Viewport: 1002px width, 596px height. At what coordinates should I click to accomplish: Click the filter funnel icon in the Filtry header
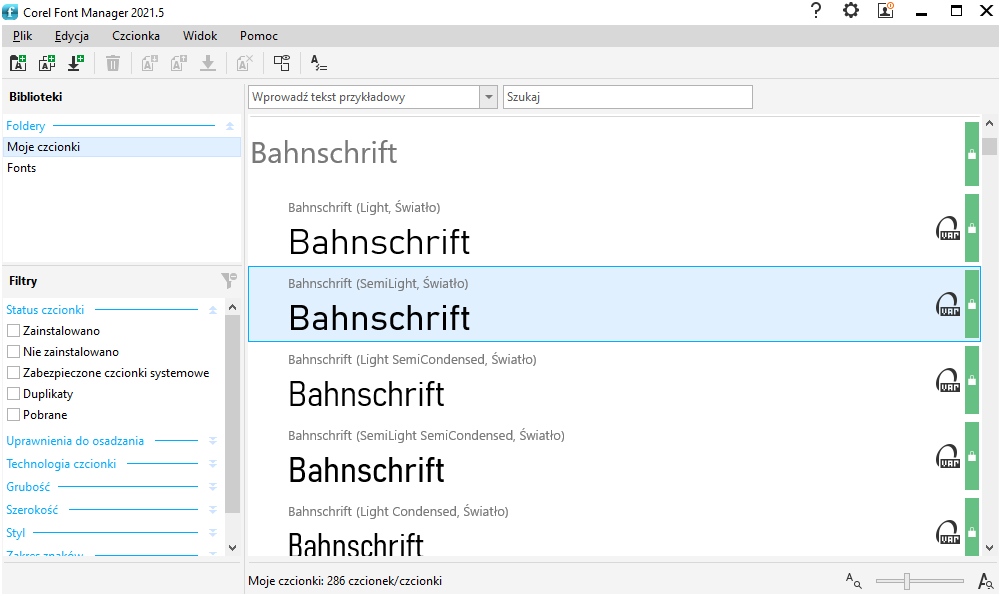click(x=229, y=281)
